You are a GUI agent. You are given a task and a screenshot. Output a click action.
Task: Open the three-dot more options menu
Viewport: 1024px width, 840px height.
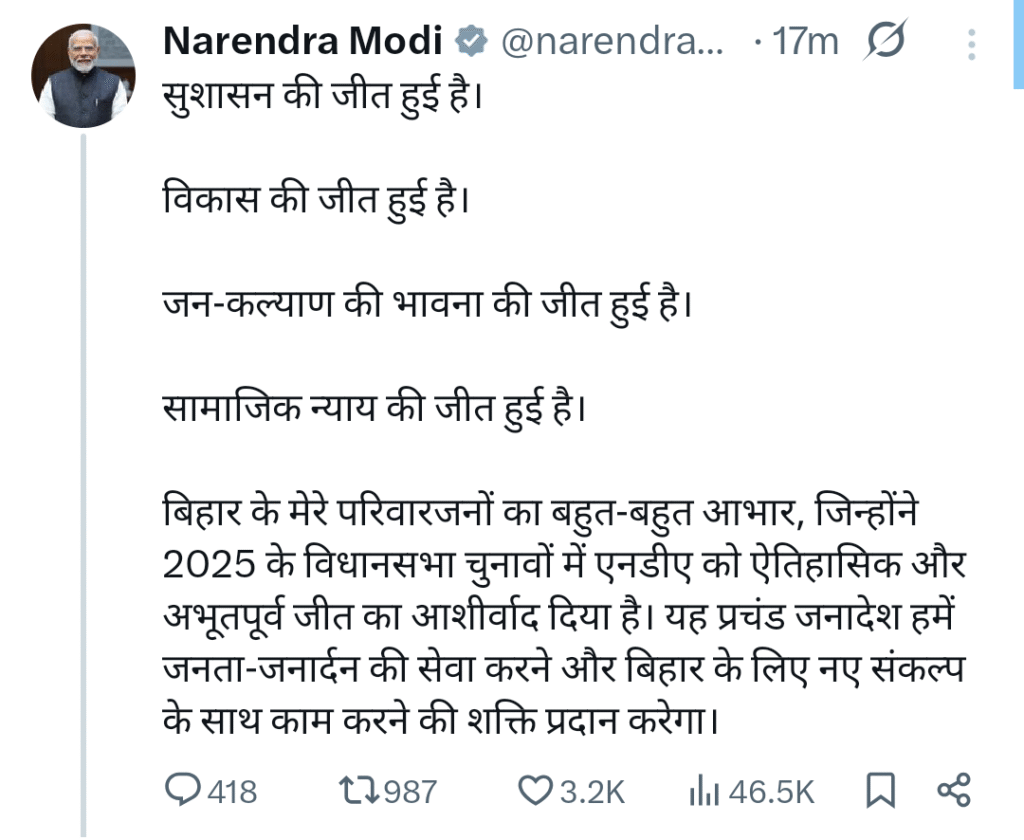pos(972,43)
